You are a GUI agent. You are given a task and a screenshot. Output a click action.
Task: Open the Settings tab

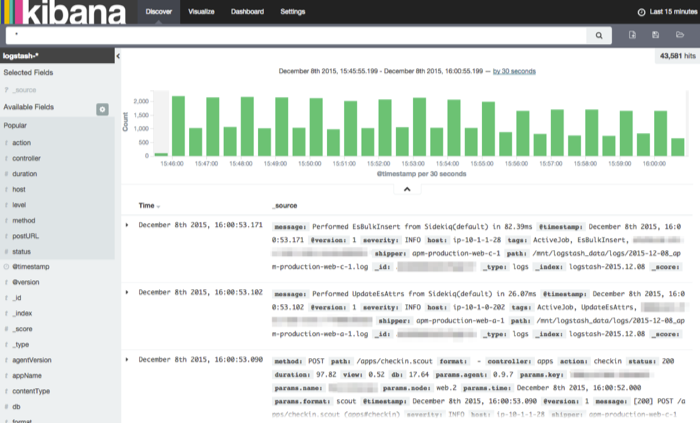(x=292, y=12)
